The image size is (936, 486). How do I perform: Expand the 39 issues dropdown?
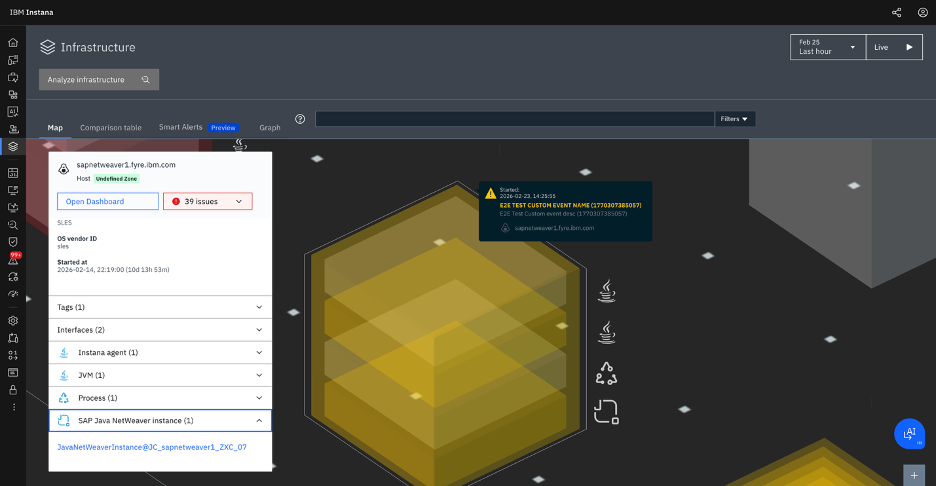coord(208,201)
